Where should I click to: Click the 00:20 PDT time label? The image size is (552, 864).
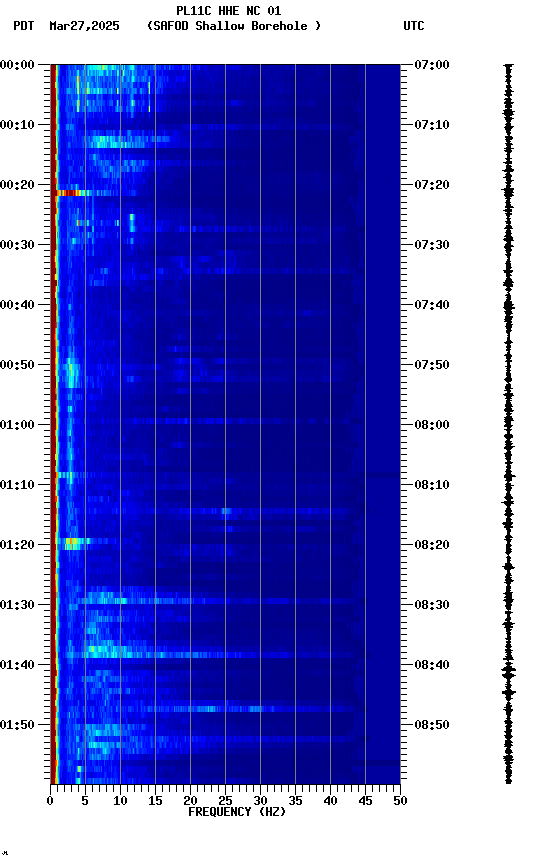[x=17, y=185]
